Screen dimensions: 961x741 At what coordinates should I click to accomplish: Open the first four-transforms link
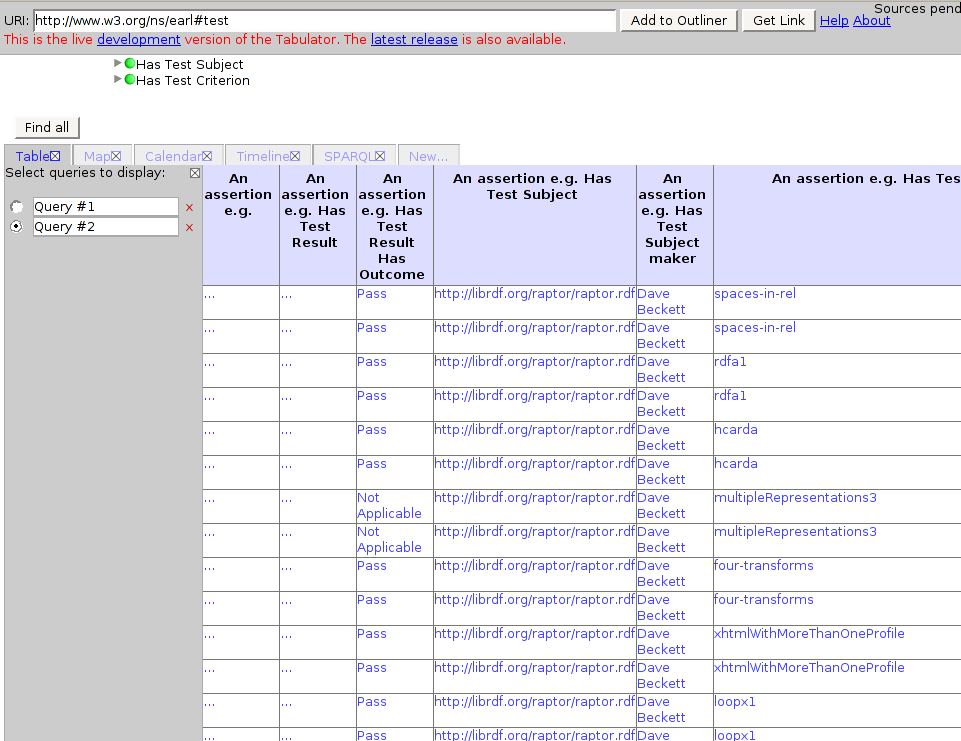coord(764,566)
